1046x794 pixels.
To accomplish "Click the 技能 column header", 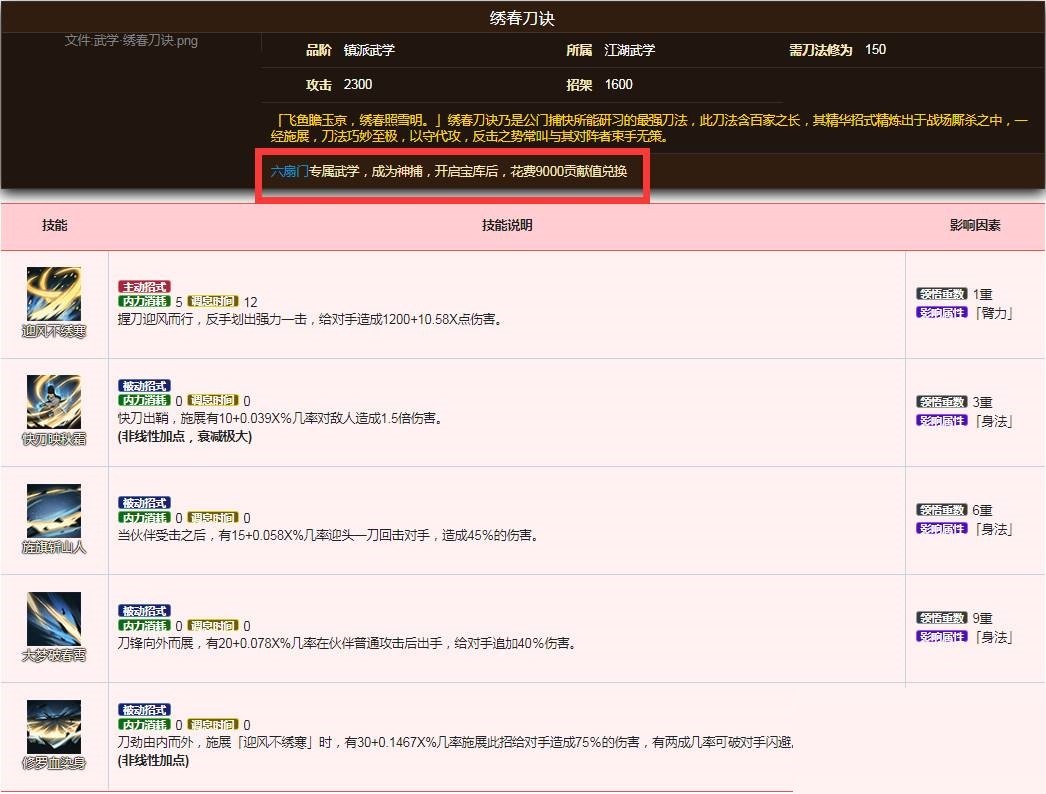I will click(54, 226).
